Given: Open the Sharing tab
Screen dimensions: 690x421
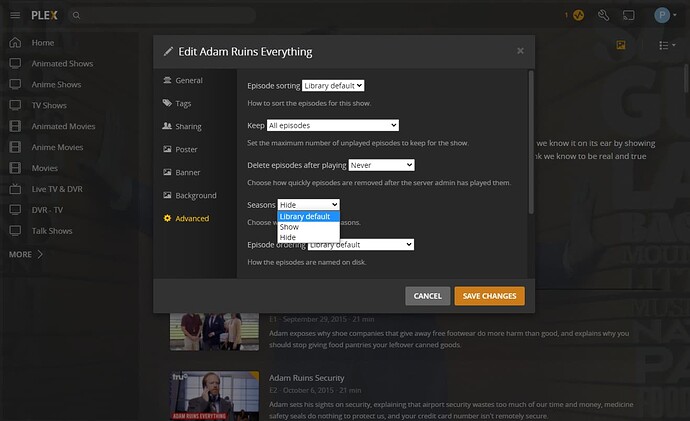Looking at the screenshot, I should (182, 127).
